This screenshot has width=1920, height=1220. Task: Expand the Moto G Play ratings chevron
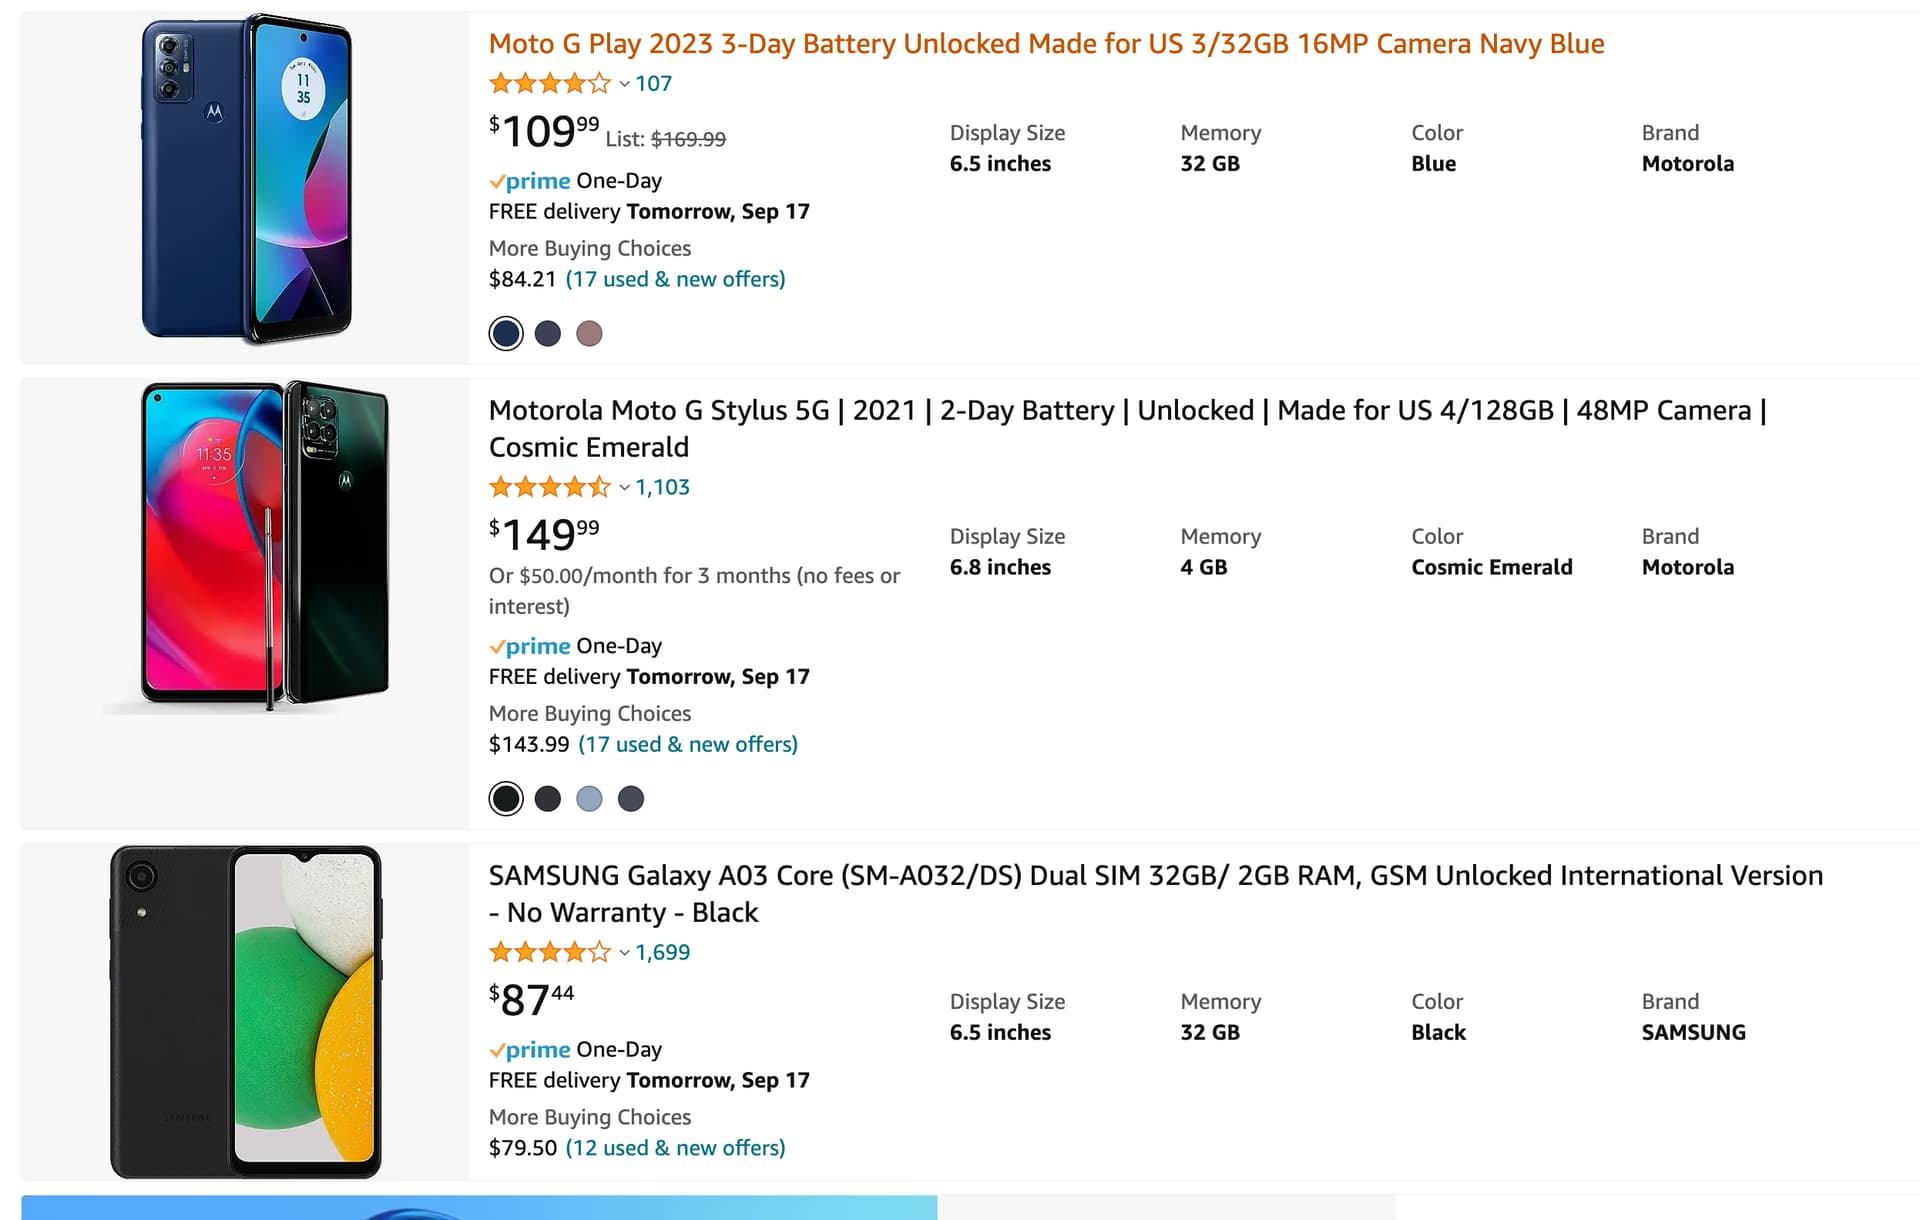click(624, 84)
